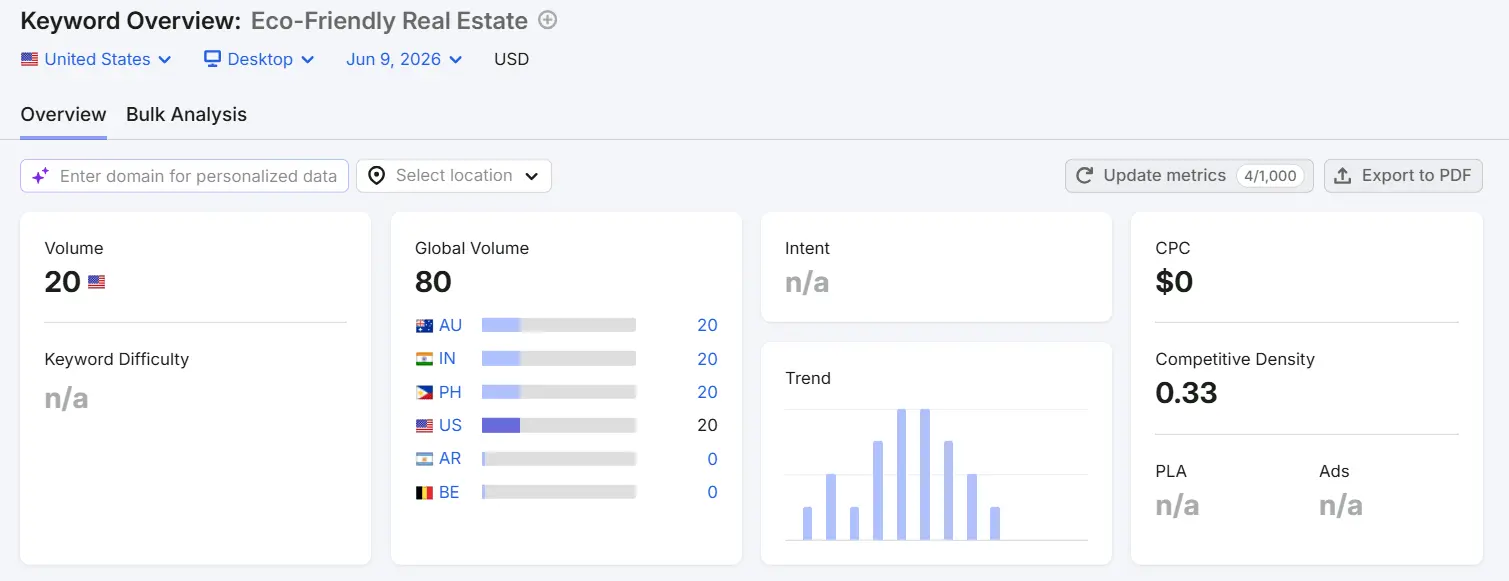Click the tallest bars in Trend chart
The width and height of the screenshot is (1509, 581).
point(913,474)
